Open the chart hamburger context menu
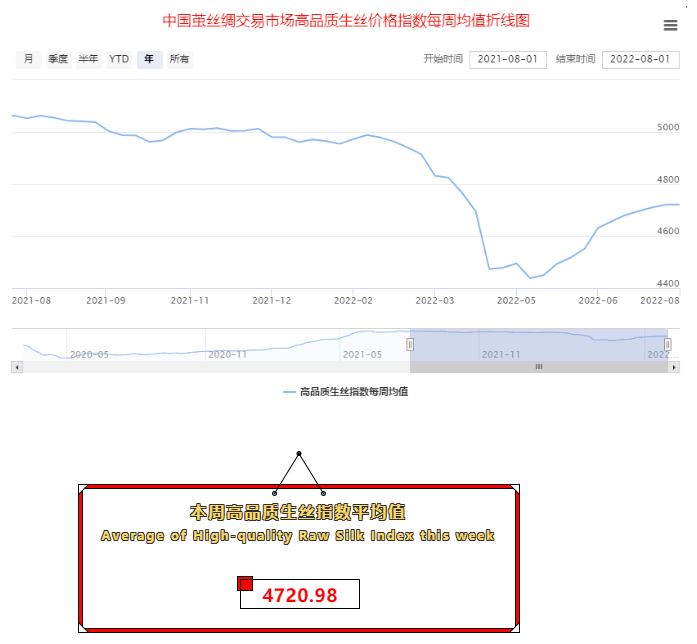Image resolution: width=697 pixels, height=644 pixels. pyautogui.click(x=670, y=26)
